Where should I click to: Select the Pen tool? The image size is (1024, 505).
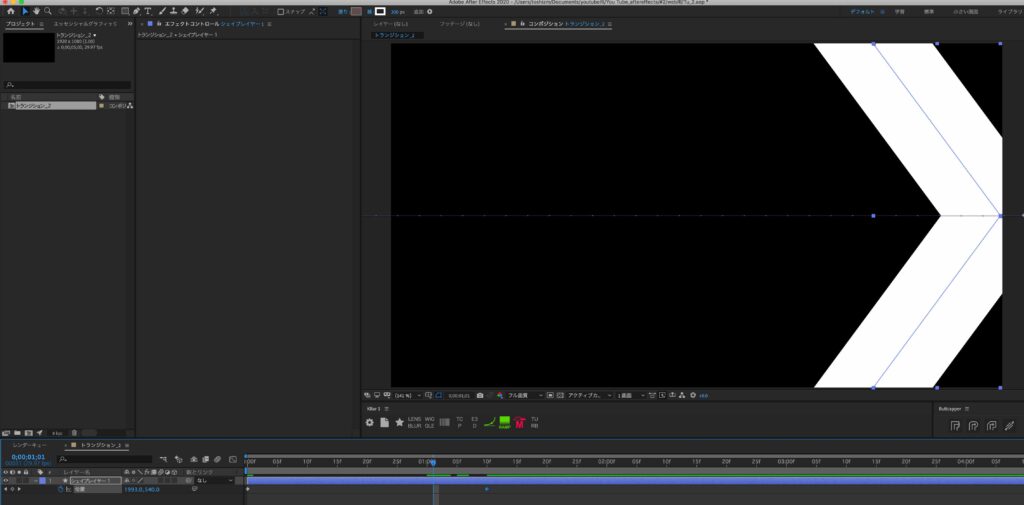click(x=136, y=11)
